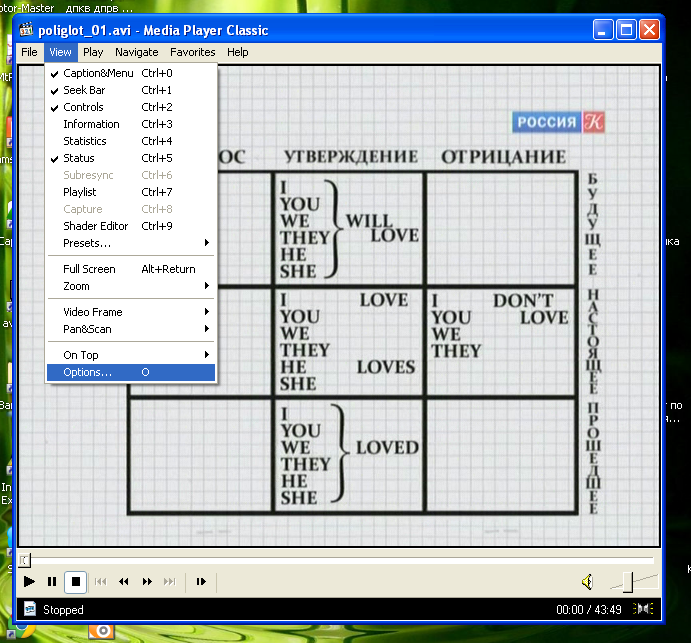The height and width of the screenshot is (643, 691).
Task: Click the Play button
Action: click(29, 582)
